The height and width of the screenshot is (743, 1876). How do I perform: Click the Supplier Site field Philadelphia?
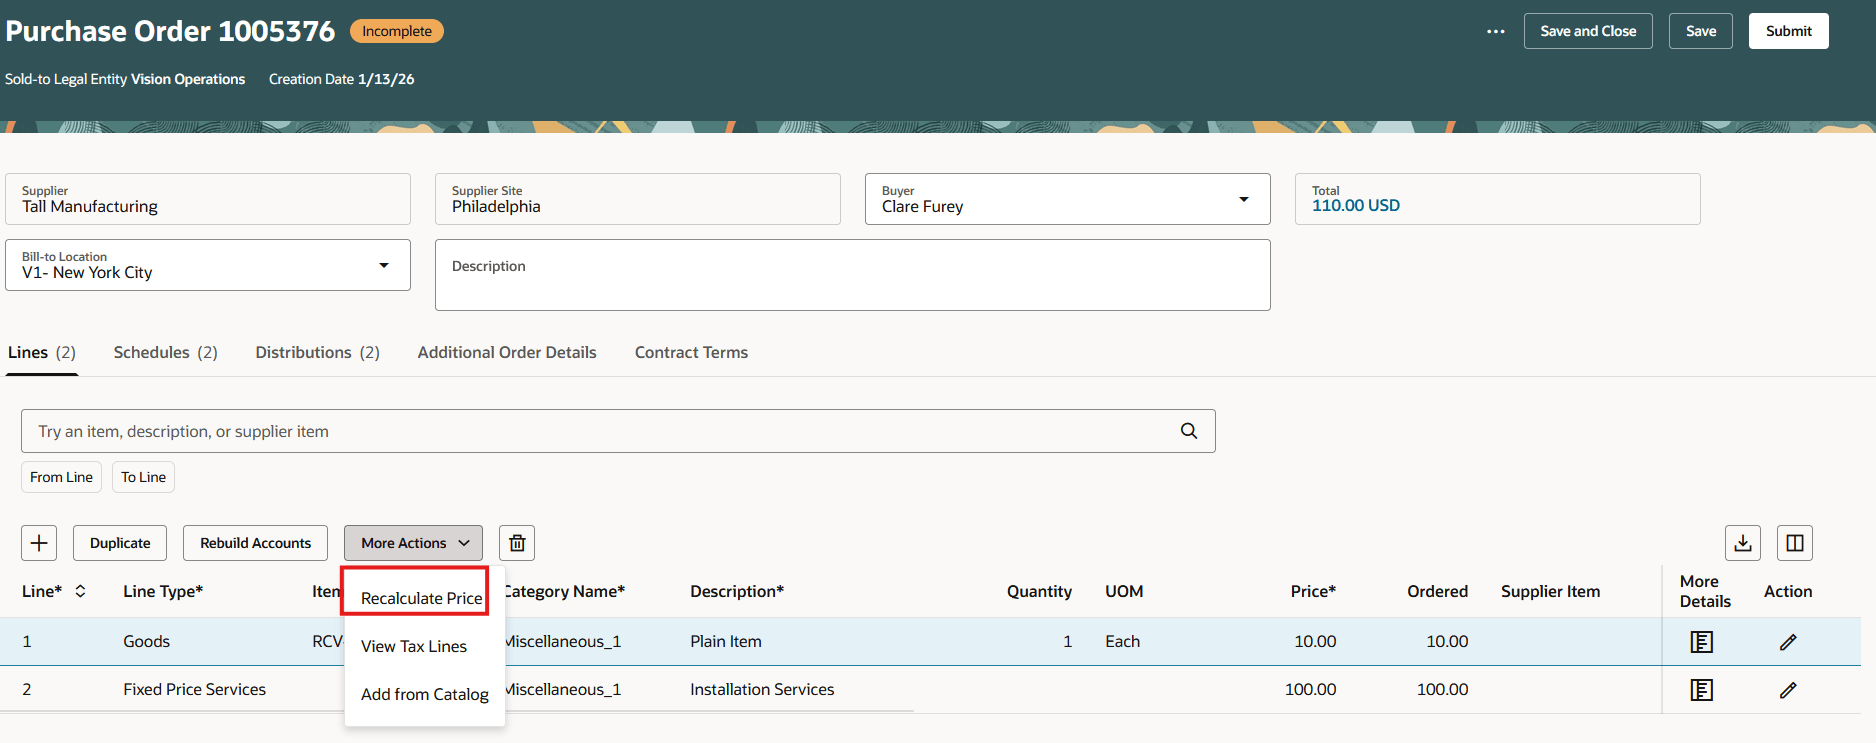coord(638,199)
